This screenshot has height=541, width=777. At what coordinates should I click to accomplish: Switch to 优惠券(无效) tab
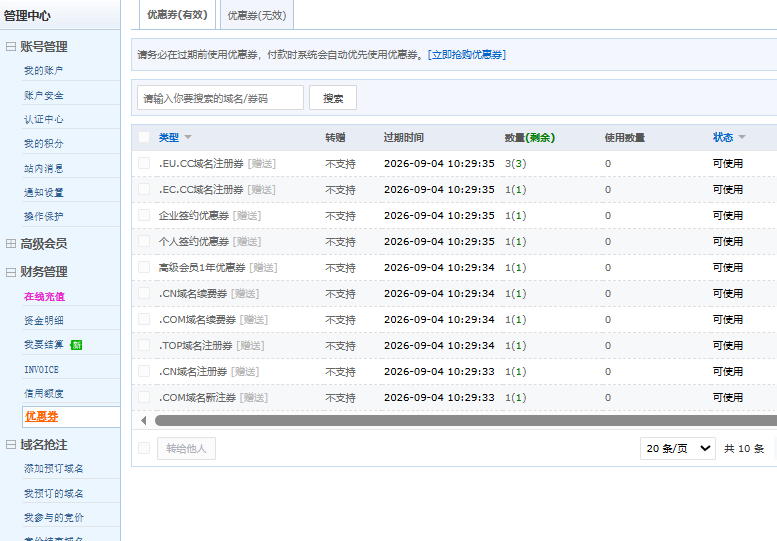click(257, 15)
